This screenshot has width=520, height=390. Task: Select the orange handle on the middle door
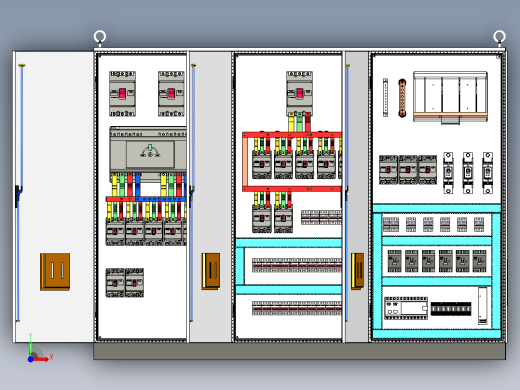(211, 271)
